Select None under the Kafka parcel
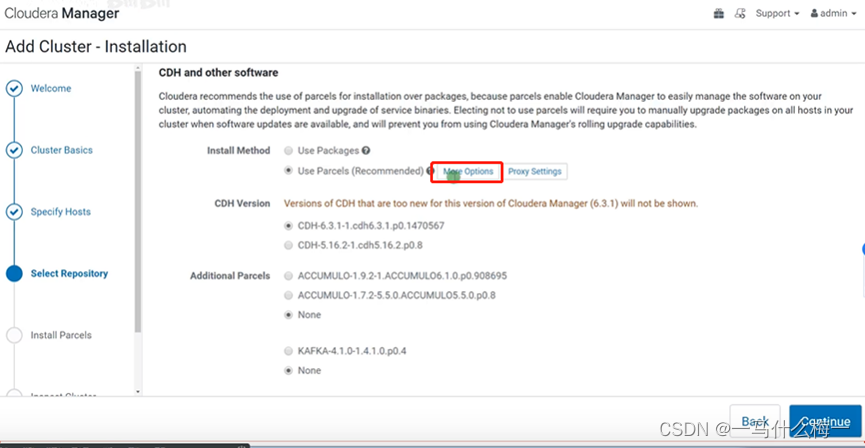 pos(288,371)
